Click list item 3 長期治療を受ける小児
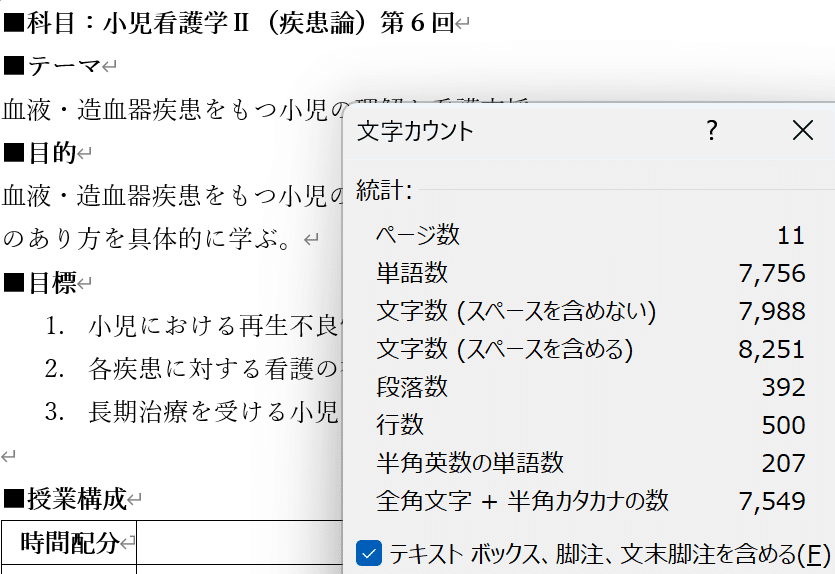This screenshot has width=835, height=574. [x=200, y=412]
